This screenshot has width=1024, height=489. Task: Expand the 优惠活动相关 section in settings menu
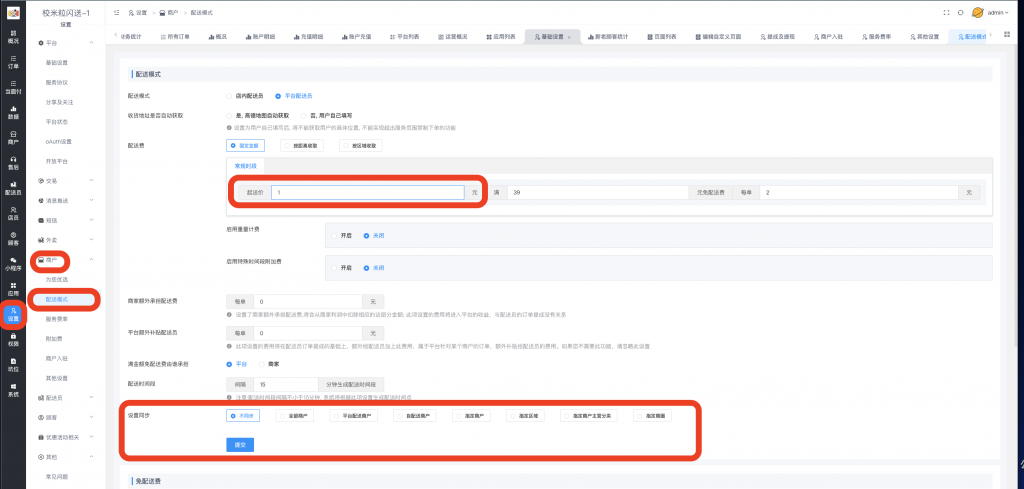tap(91, 437)
